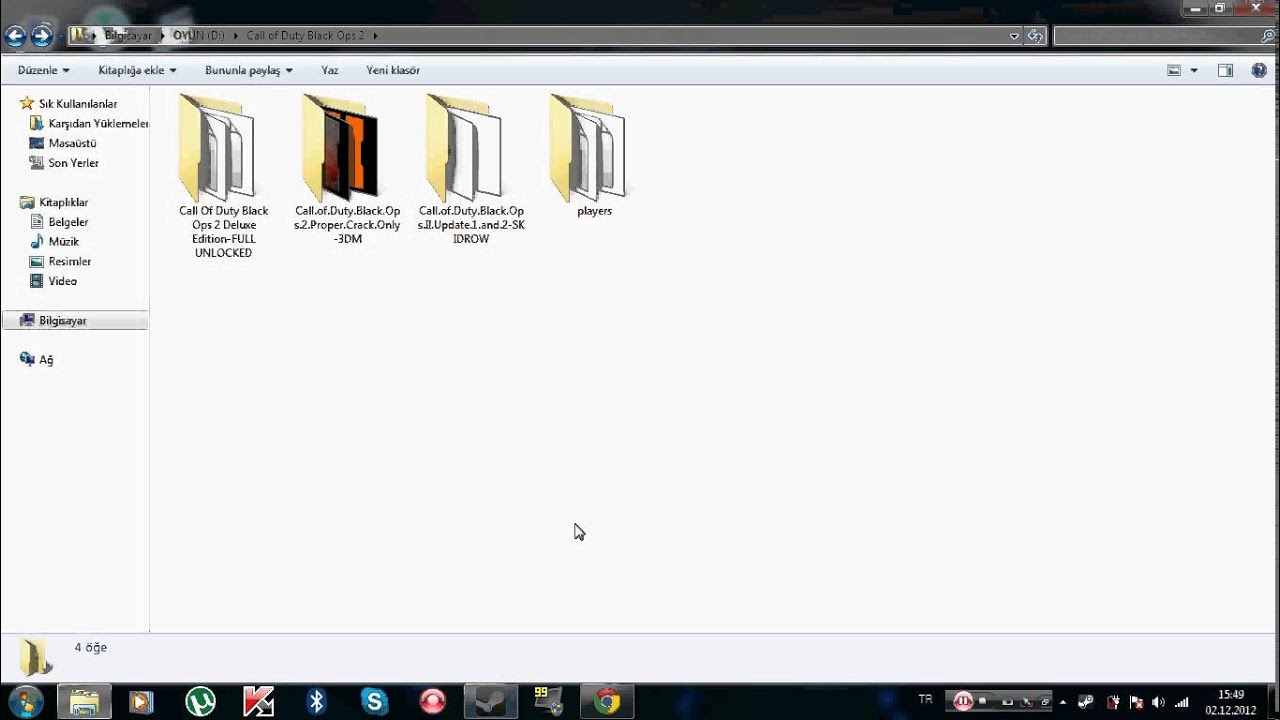Click the power plug battery tray icon

[1112, 702]
